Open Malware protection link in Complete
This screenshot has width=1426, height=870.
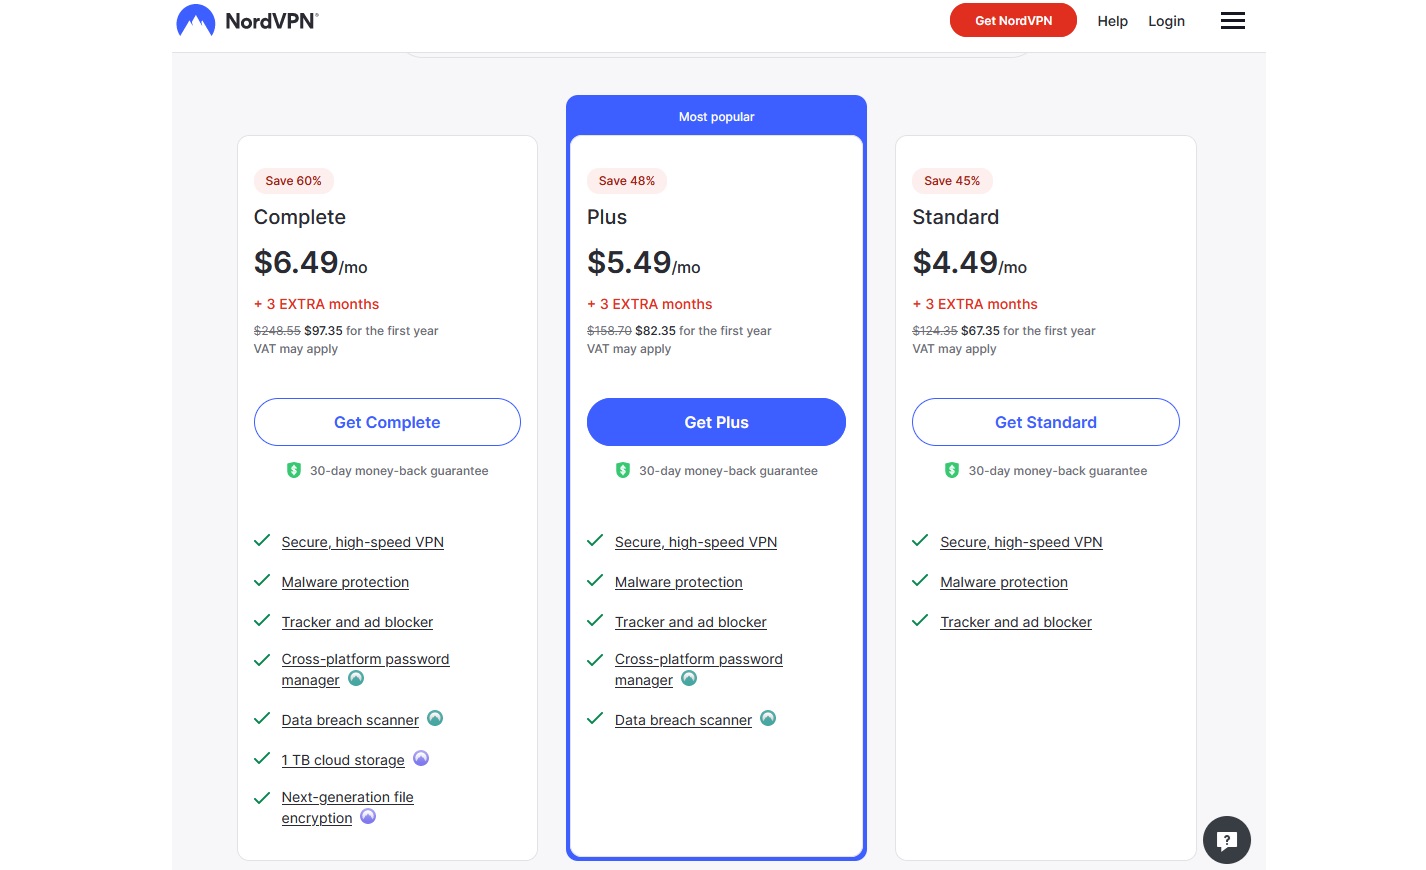[x=345, y=582]
